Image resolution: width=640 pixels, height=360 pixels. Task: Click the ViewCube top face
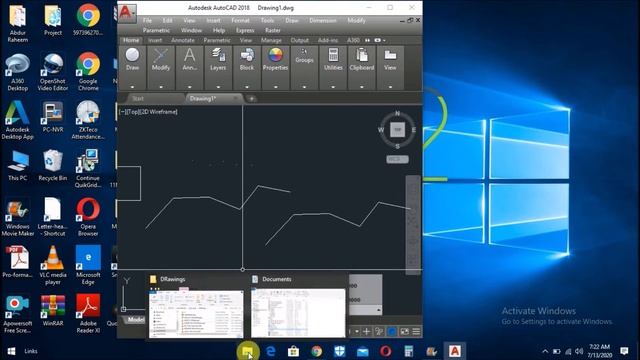[x=397, y=130]
